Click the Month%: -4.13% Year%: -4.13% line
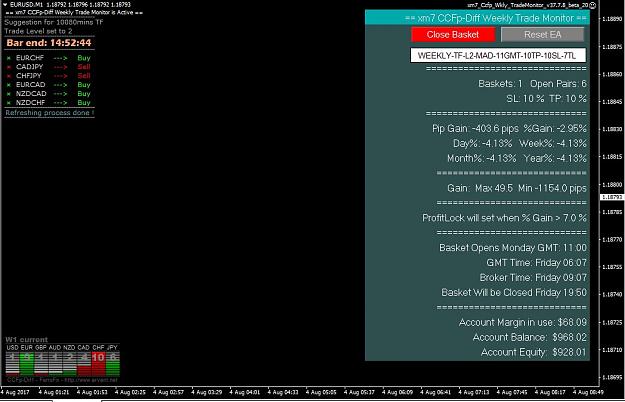This screenshot has width=625, height=402. pyautogui.click(x=517, y=158)
